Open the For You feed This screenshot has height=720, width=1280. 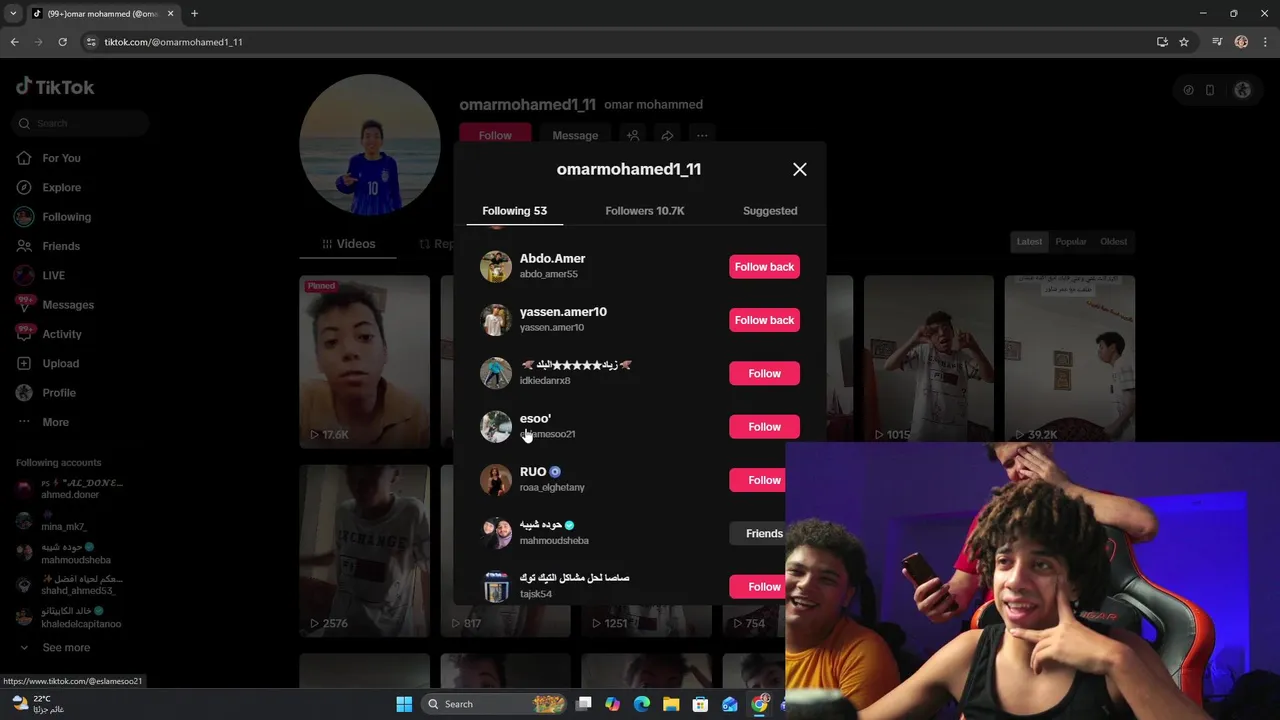tap(61, 158)
